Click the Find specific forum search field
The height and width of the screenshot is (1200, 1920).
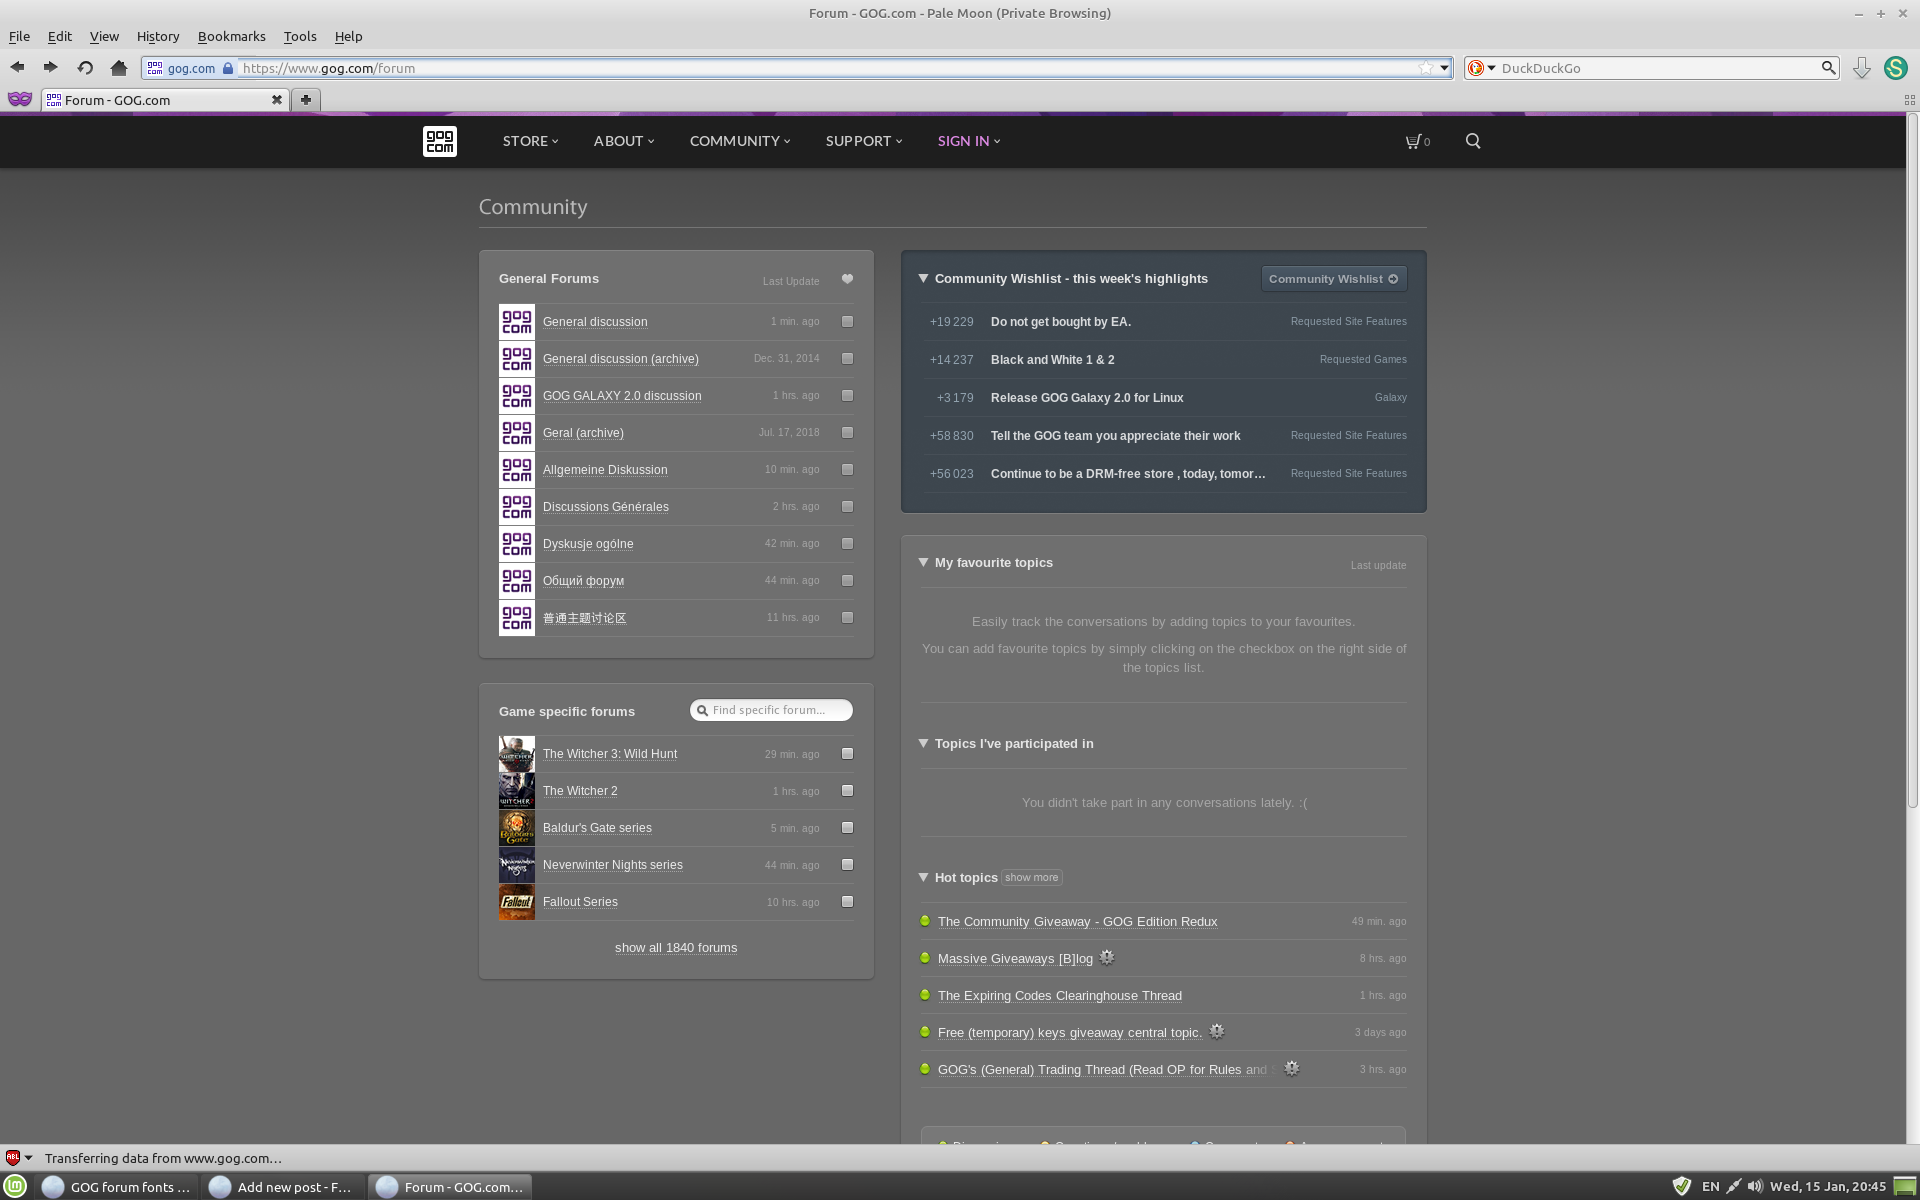tap(771, 710)
